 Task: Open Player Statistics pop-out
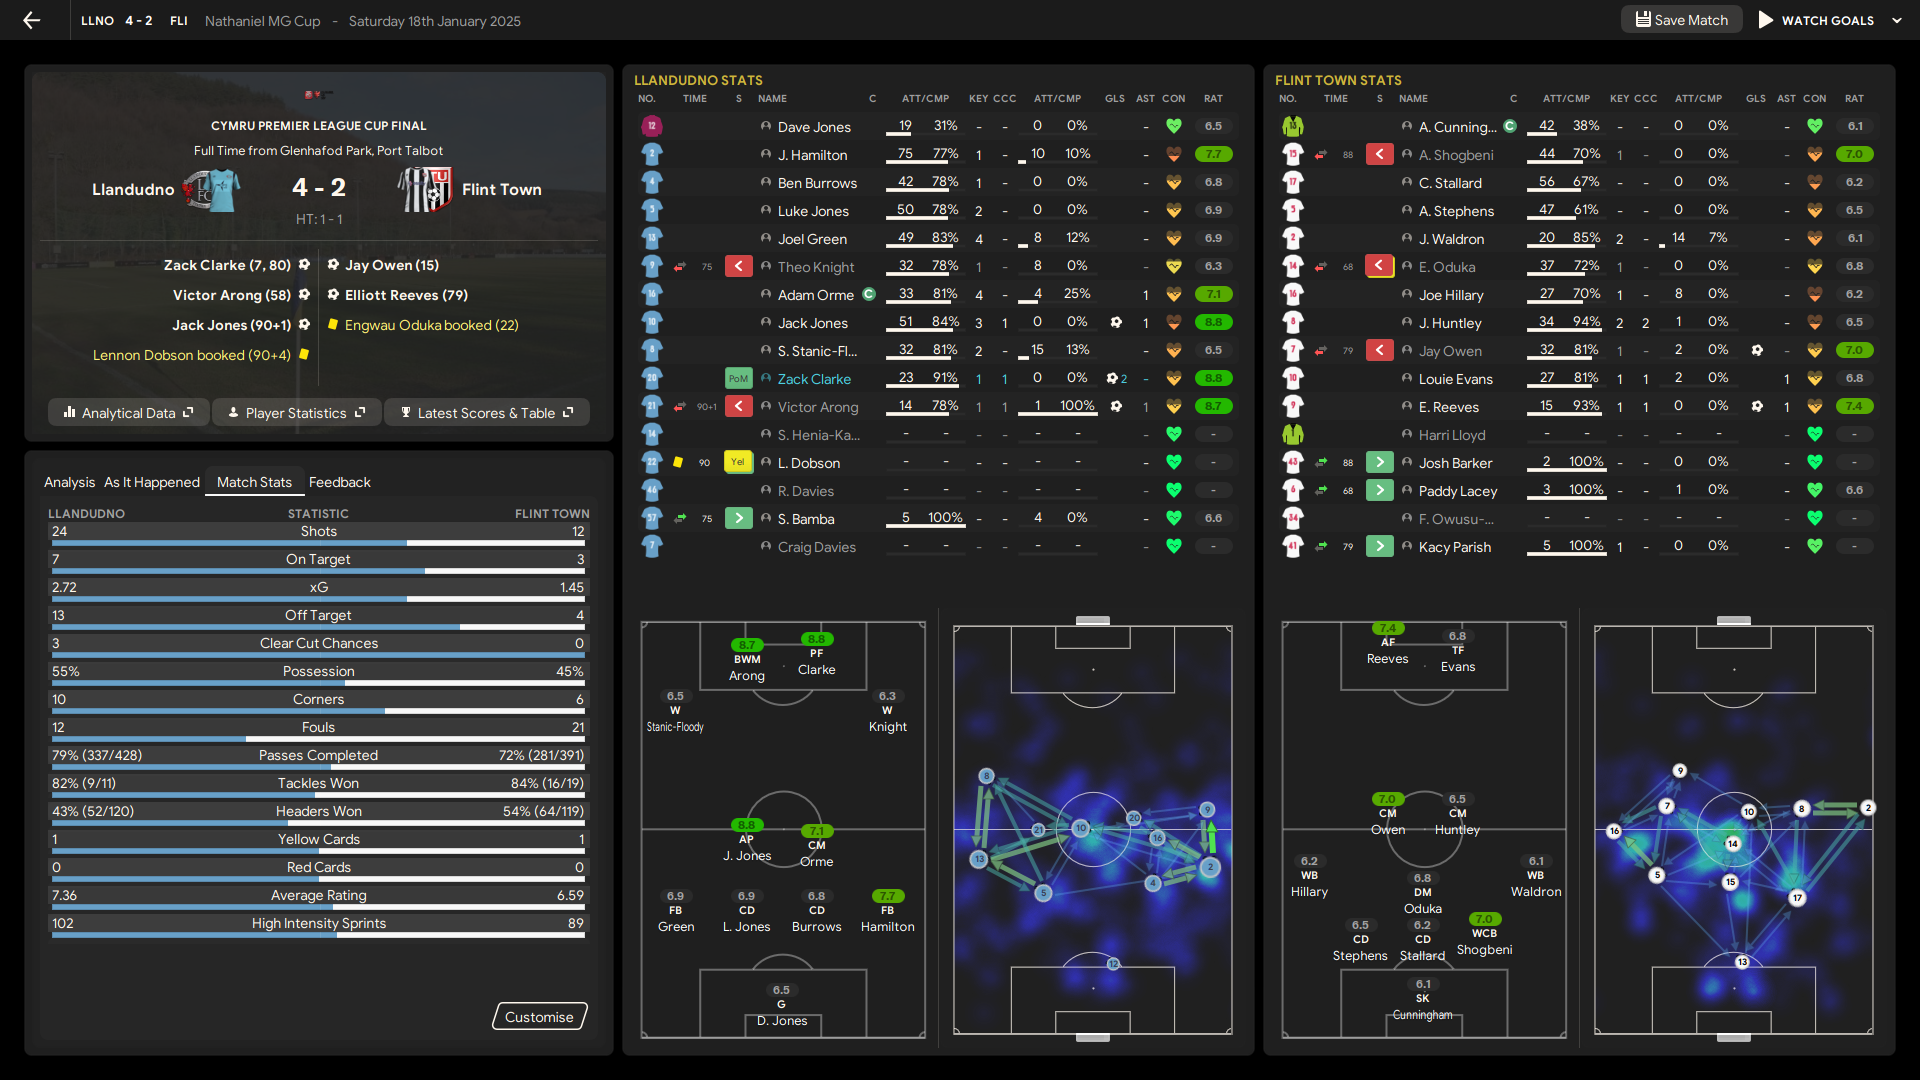click(x=296, y=413)
